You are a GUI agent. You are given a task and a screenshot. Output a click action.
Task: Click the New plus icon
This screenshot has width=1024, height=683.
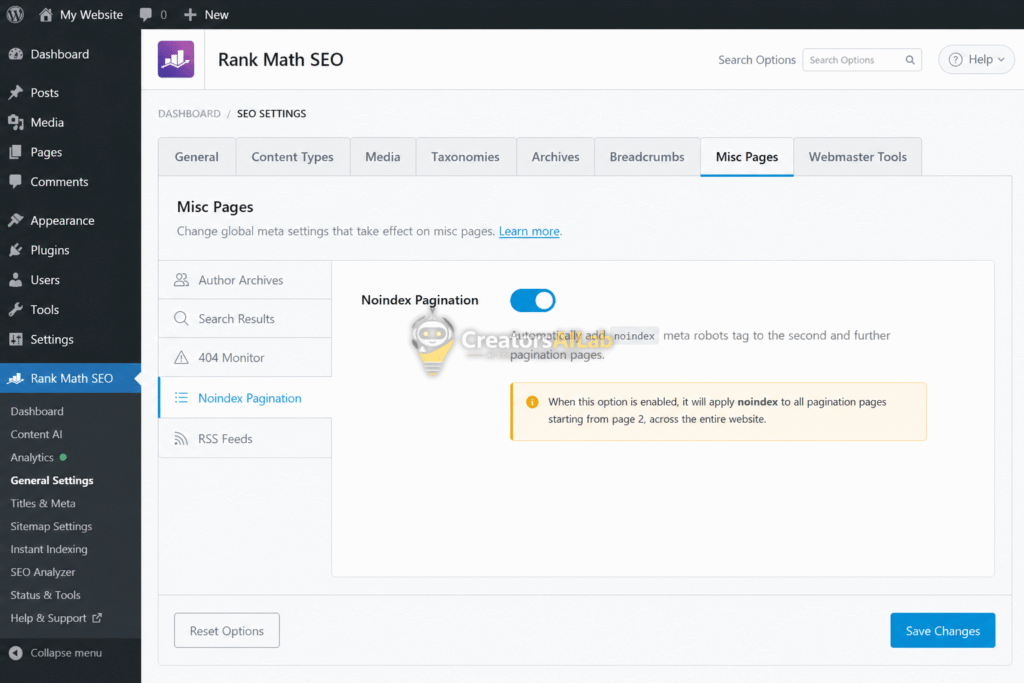coord(190,14)
